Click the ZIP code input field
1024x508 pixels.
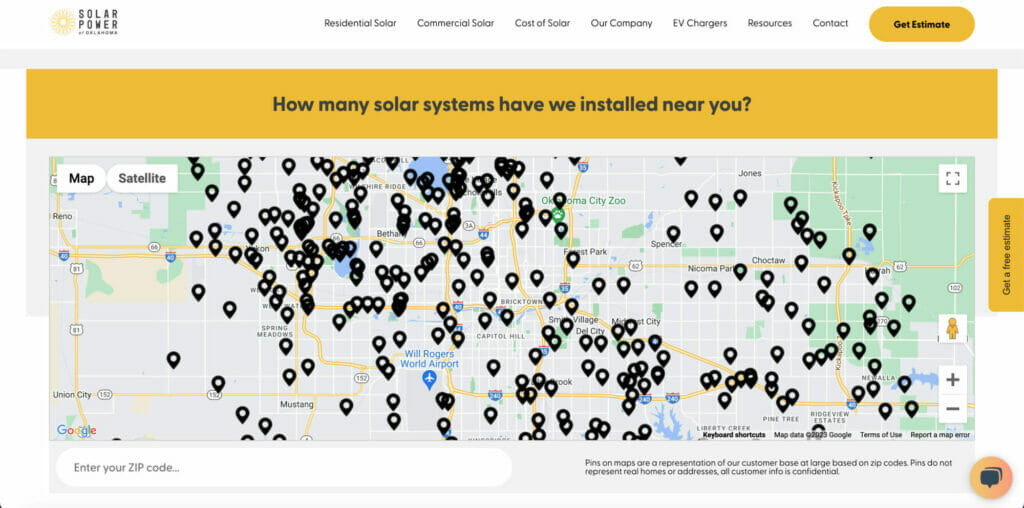click(283, 468)
